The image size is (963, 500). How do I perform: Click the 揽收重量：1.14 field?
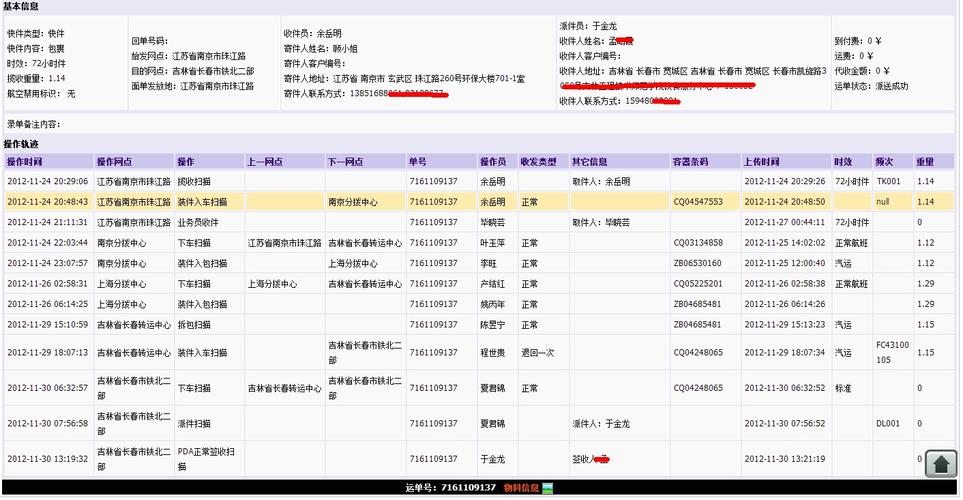tap(36, 79)
